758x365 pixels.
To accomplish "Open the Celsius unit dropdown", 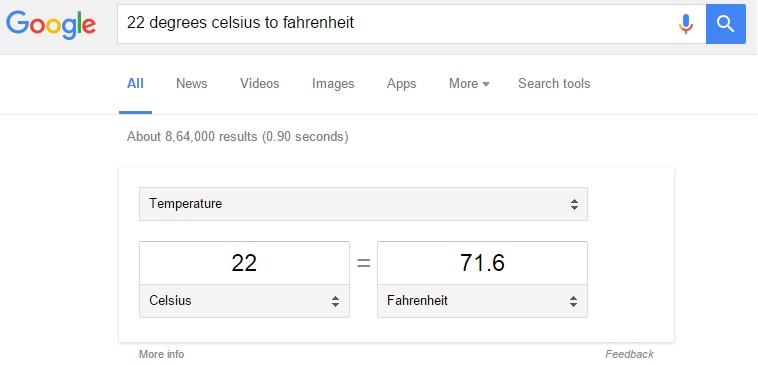I will coord(244,301).
